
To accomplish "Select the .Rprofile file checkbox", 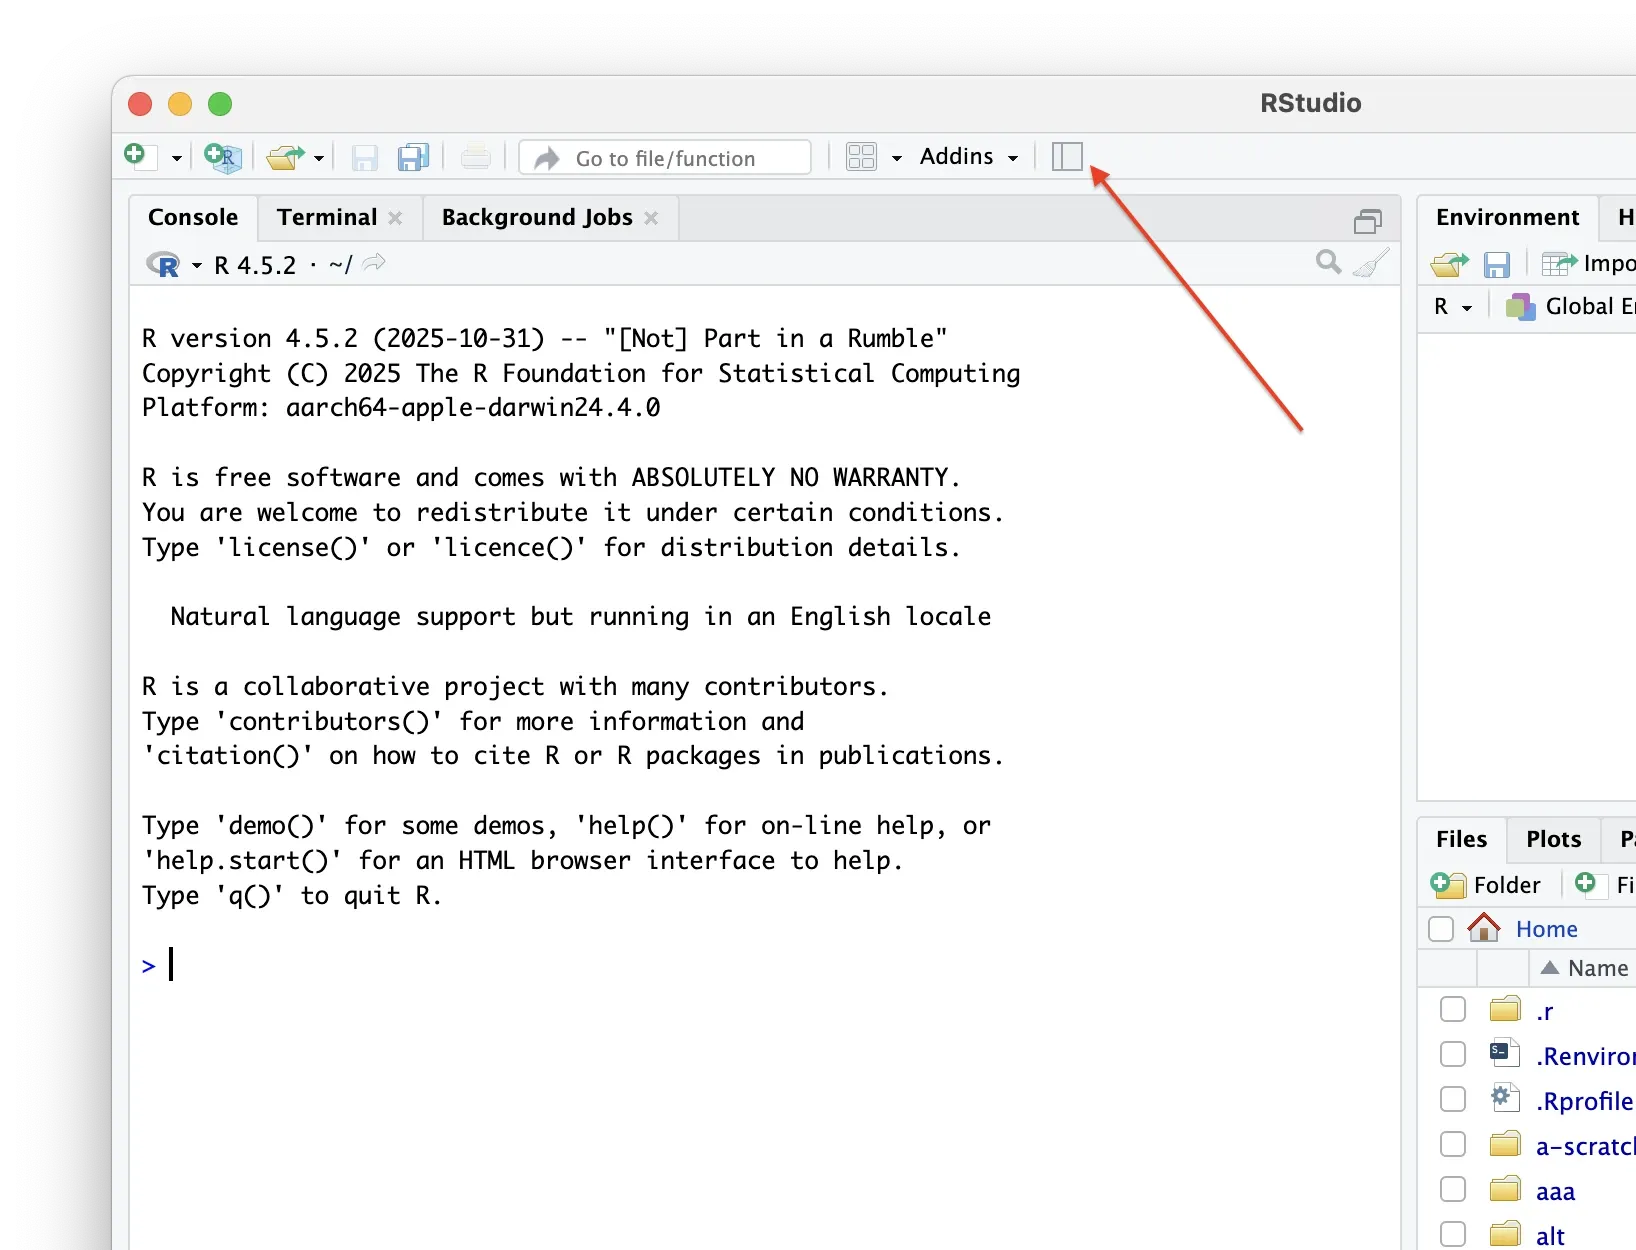I will 1452,1099.
